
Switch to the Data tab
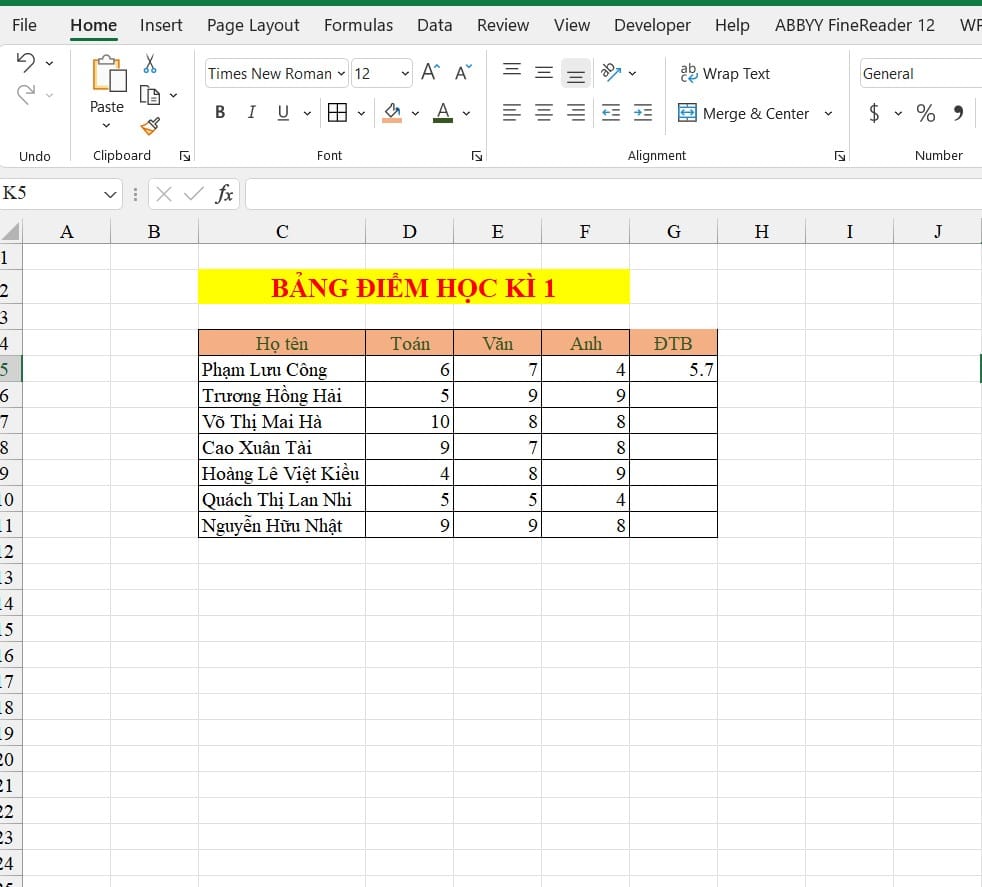click(435, 25)
